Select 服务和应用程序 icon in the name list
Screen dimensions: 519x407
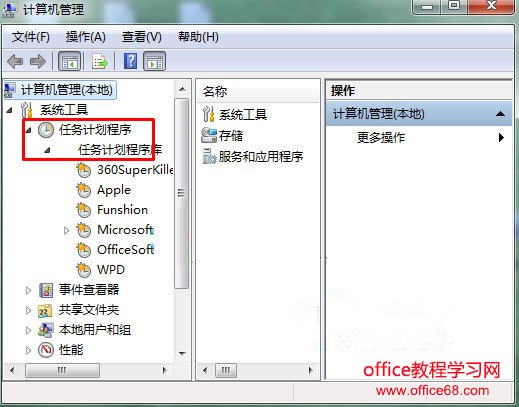point(209,156)
